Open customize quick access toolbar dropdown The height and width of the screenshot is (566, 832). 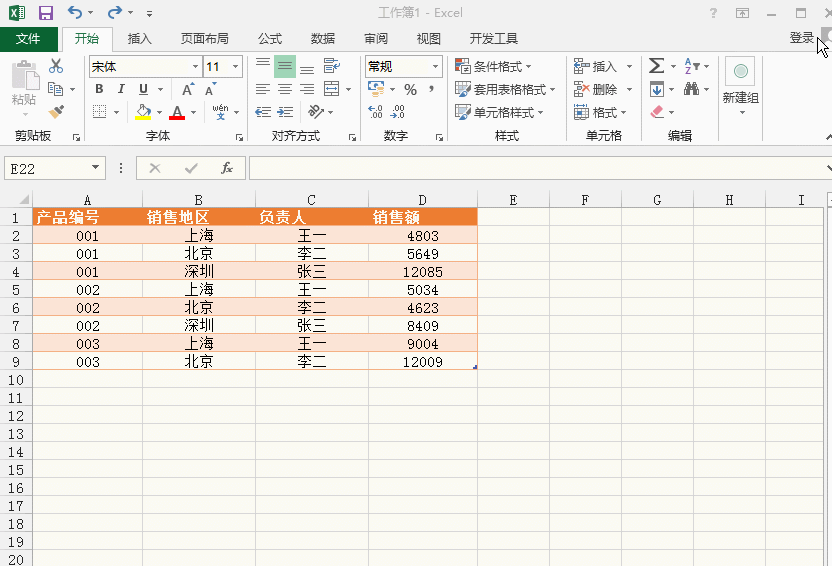[150, 14]
